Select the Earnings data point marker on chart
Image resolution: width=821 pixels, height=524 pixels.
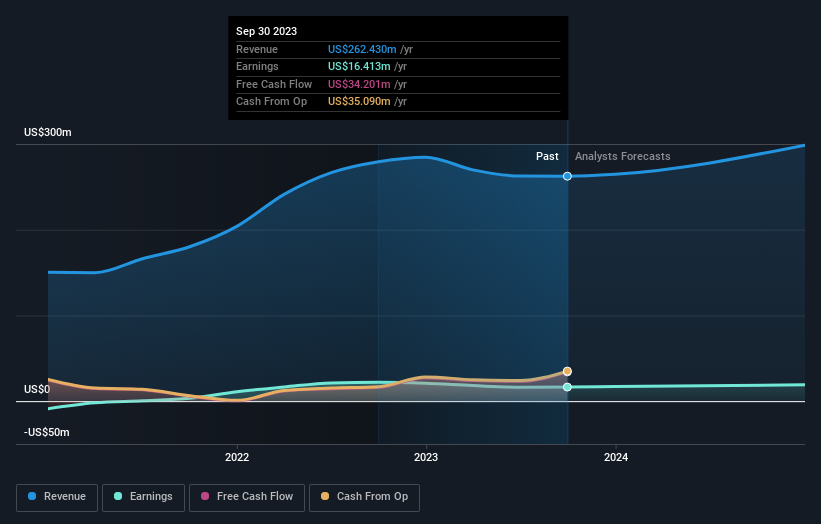(x=567, y=387)
